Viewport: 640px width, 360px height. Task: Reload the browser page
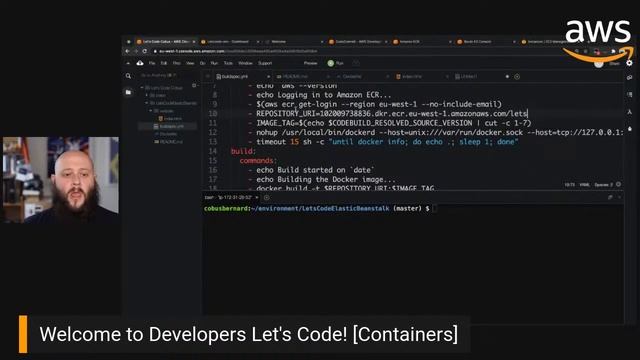tap(144, 51)
